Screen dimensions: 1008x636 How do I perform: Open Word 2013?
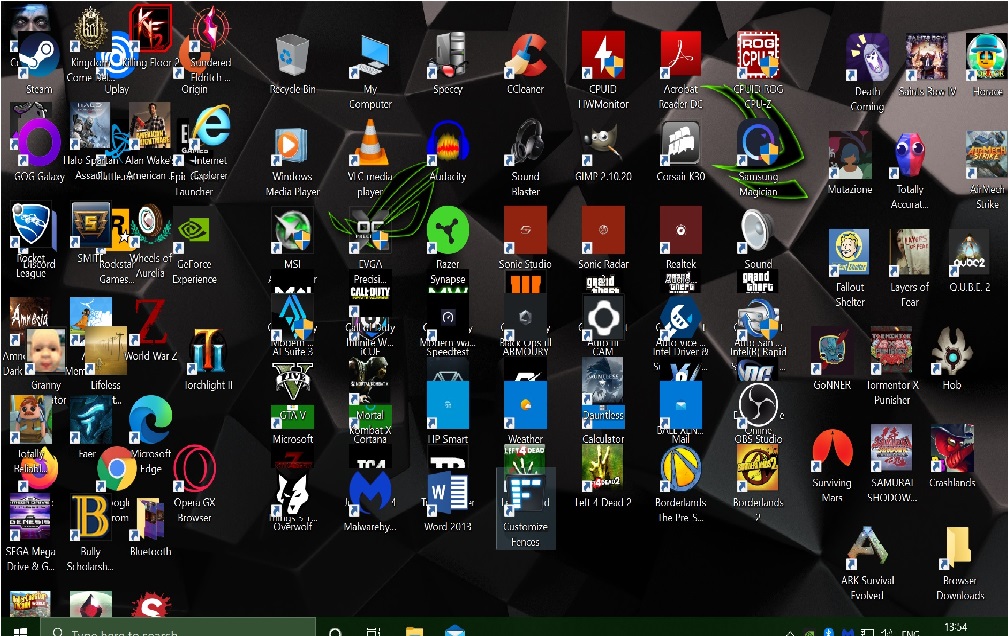click(x=448, y=494)
